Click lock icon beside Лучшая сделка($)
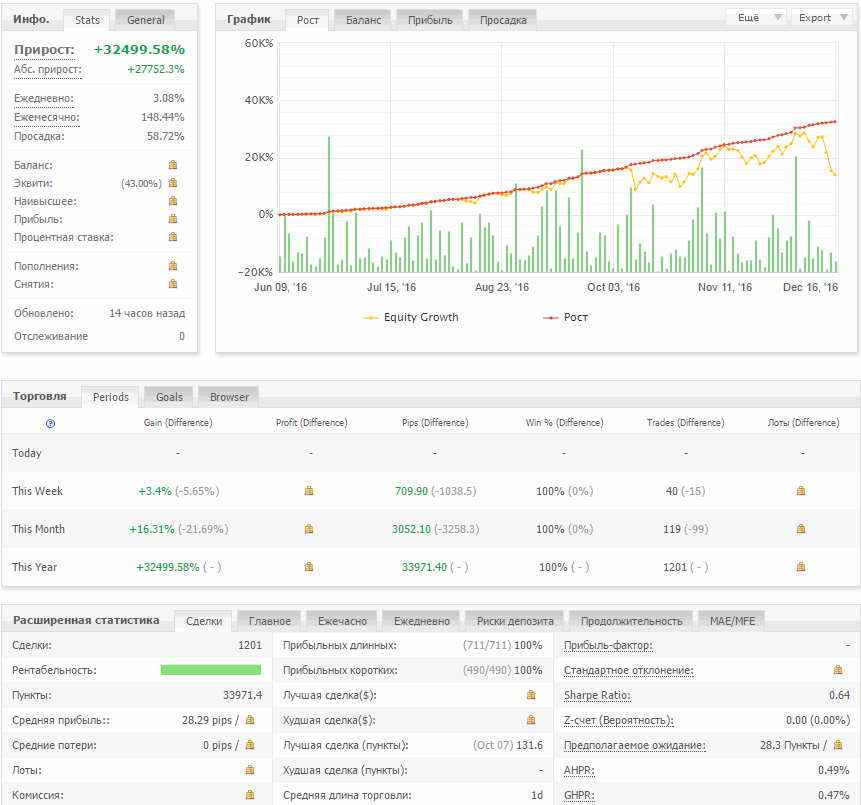Viewport: 861px width, 805px height. (x=531, y=694)
